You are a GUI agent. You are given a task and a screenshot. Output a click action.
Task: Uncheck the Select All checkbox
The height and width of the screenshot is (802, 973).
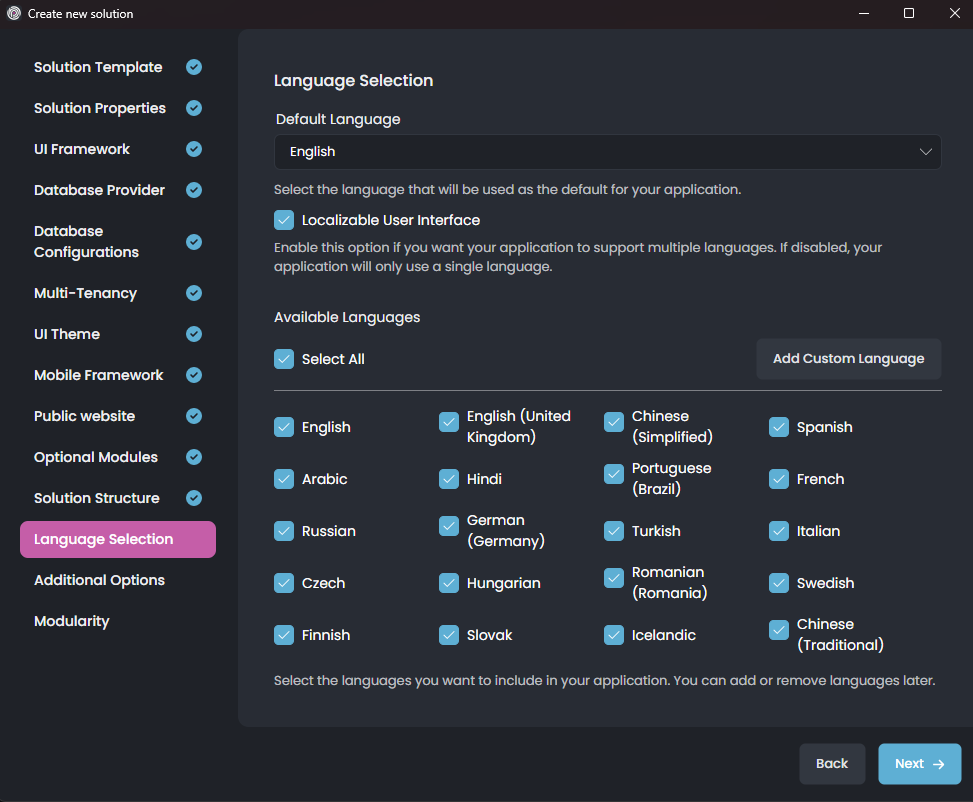(x=284, y=358)
